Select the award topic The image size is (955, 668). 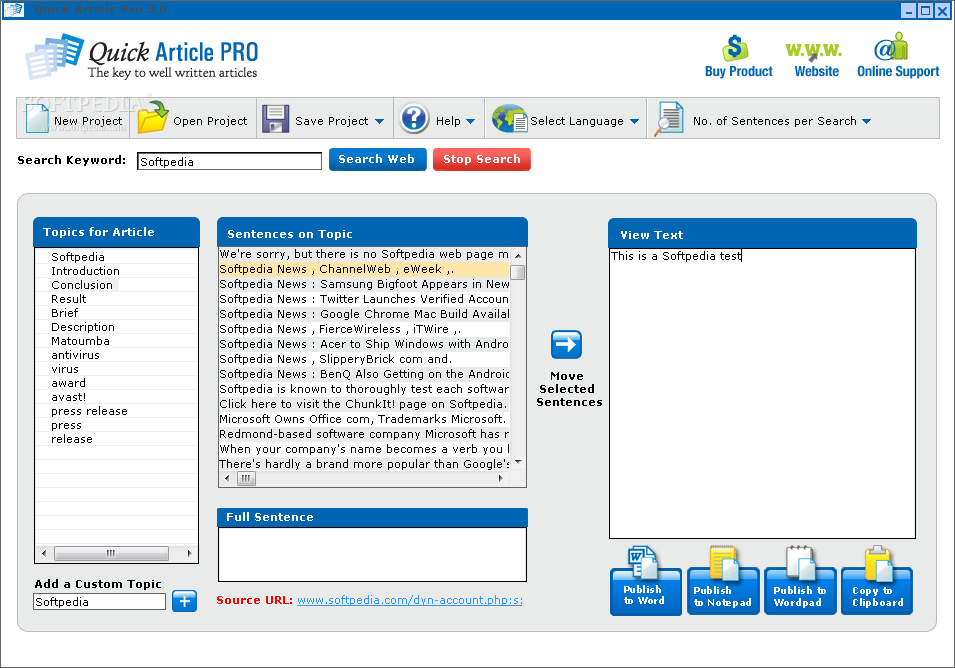tap(69, 383)
